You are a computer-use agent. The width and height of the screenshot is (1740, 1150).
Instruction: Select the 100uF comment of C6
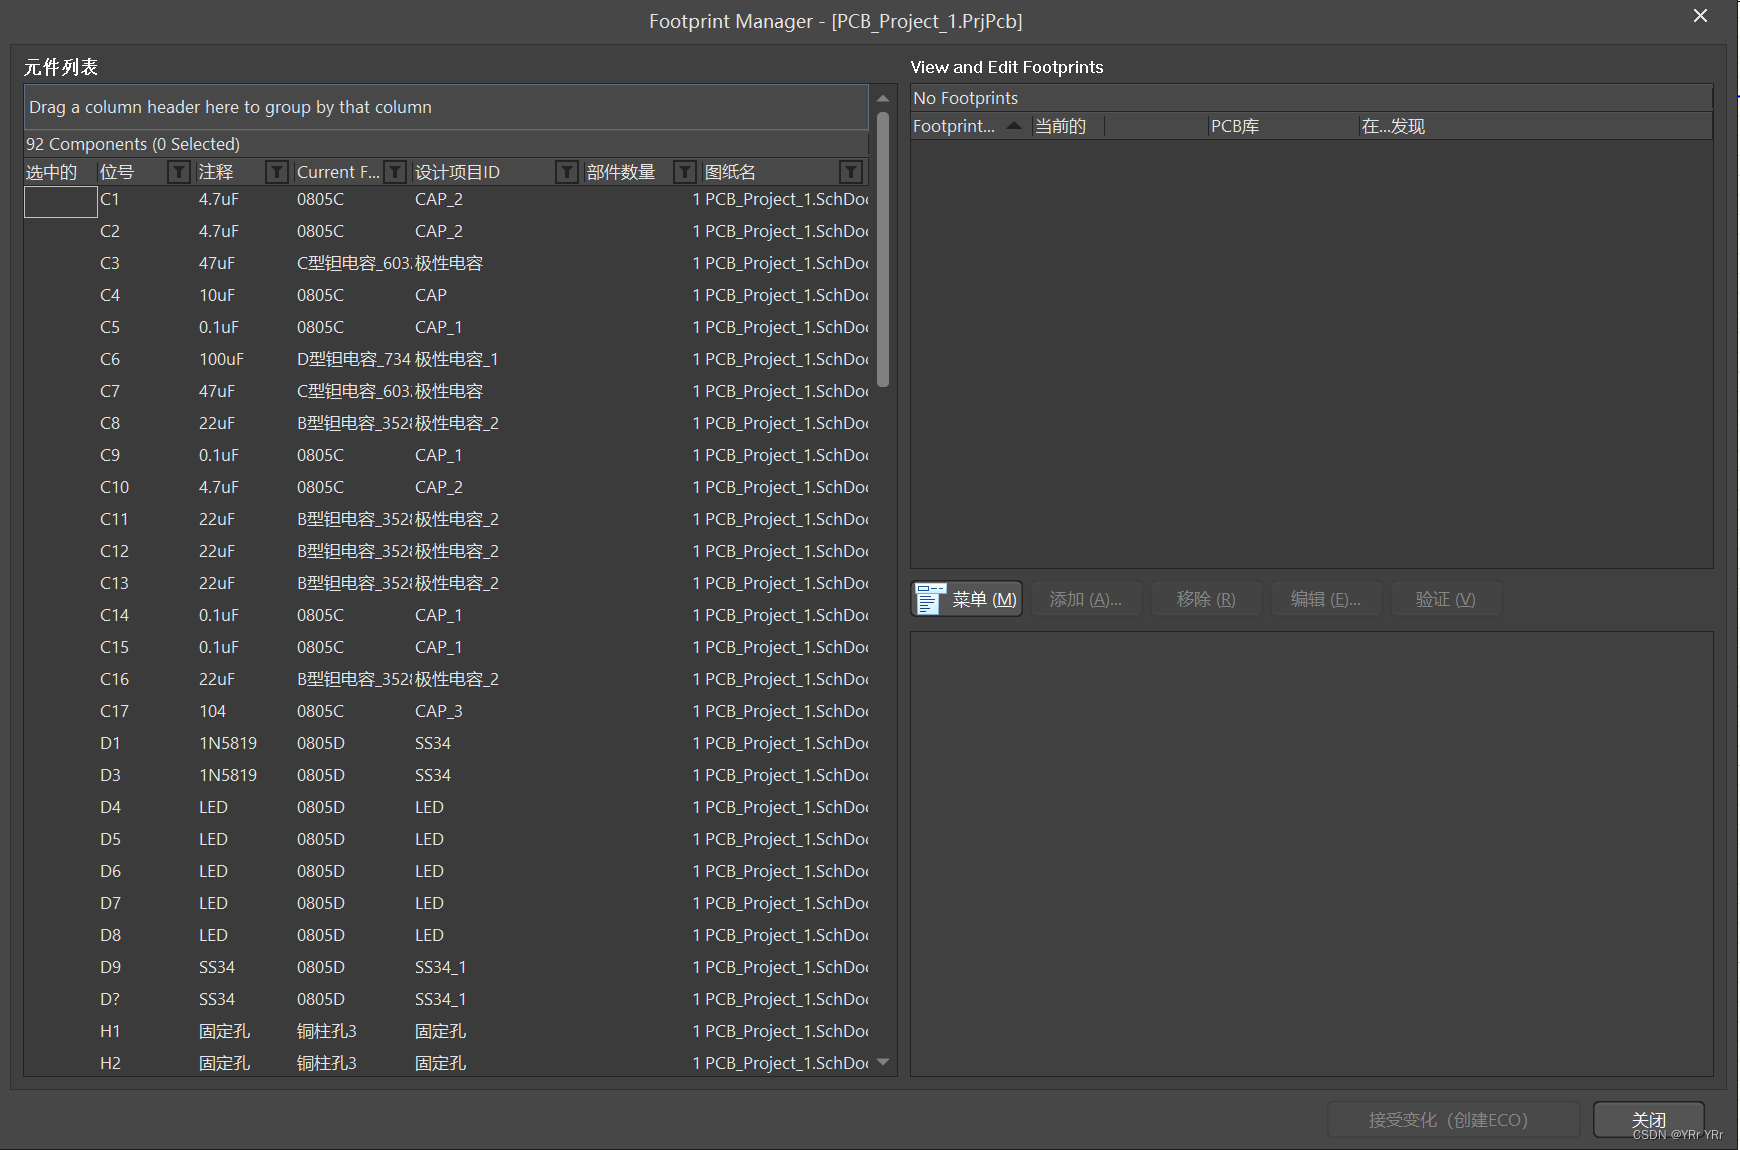click(x=221, y=359)
